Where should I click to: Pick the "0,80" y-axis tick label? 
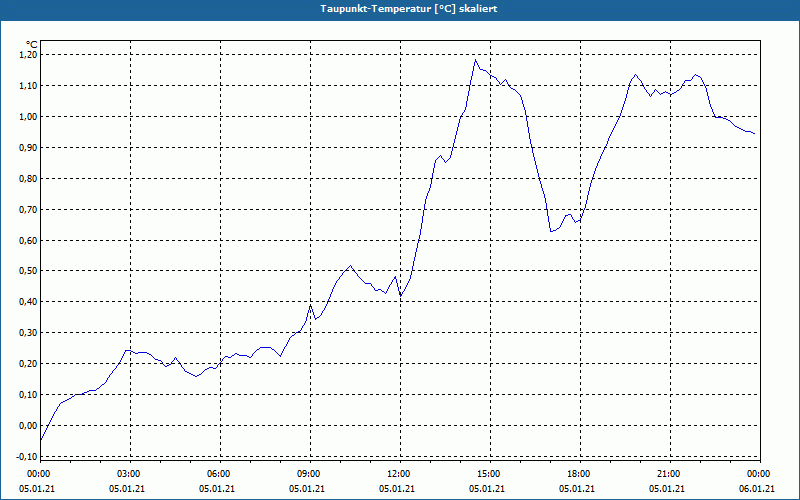(x=30, y=179)
